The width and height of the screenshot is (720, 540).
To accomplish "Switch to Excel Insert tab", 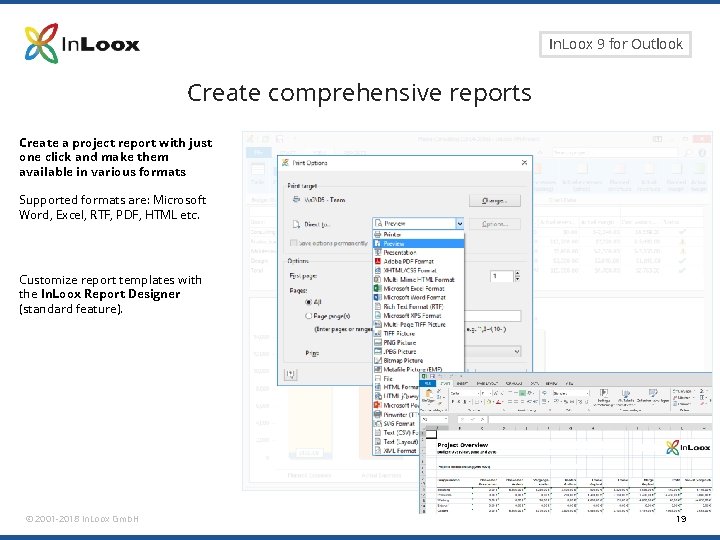I will (x=463, y=383).
